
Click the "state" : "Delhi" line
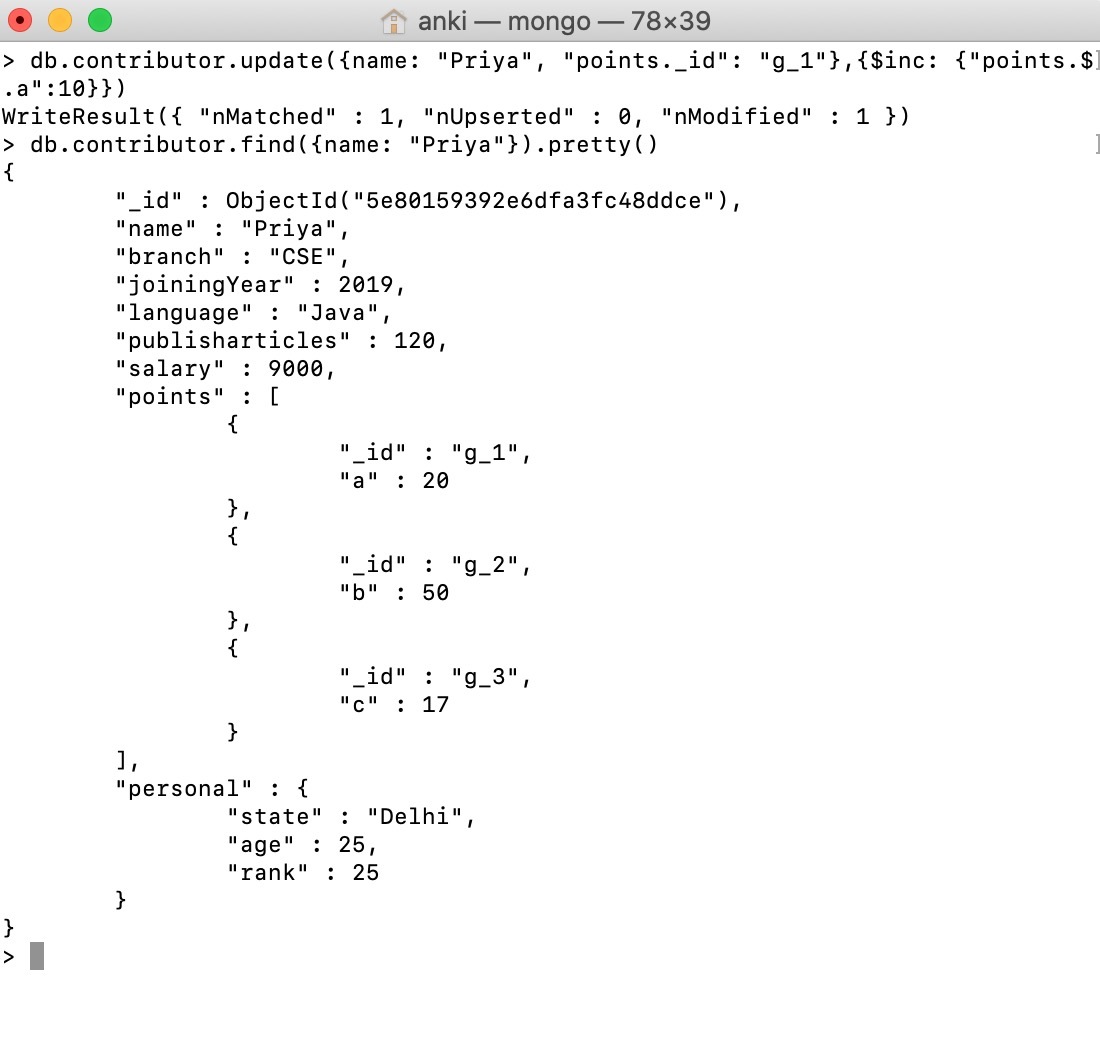coord(351,817)
